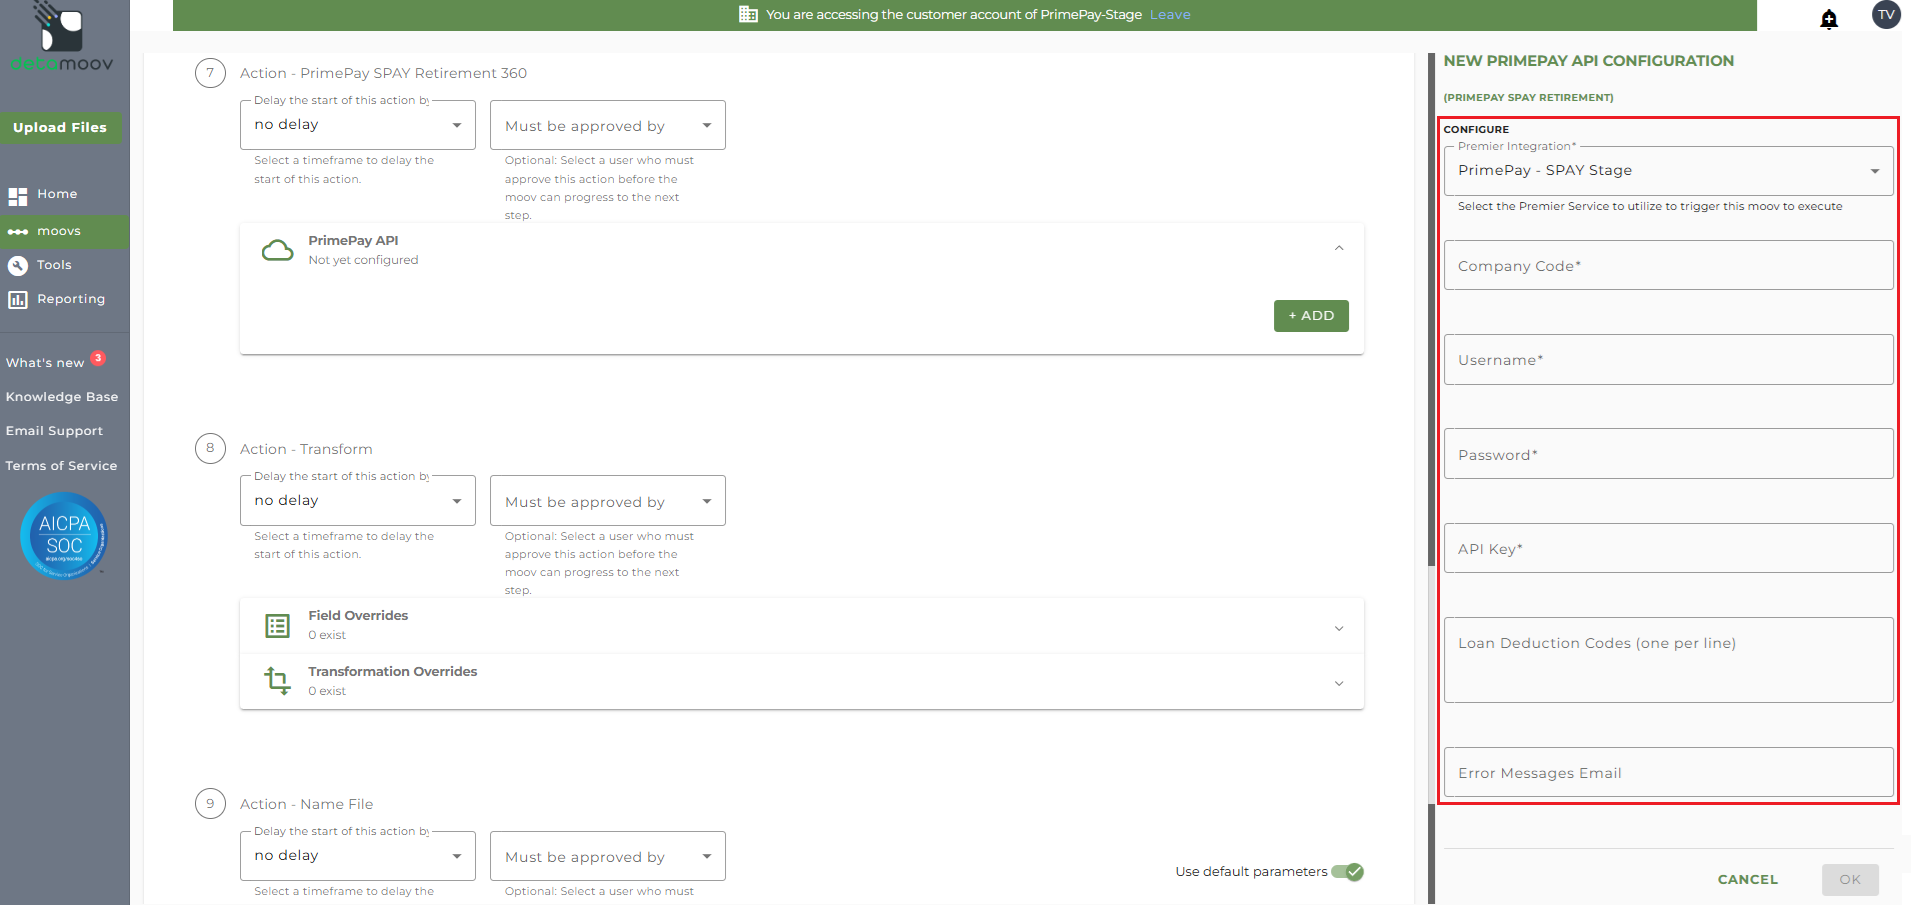Click the 'Action - PrimePay SPAY Retirement 360' heading
Image resolution: width=1911 pixels, height=905 pixels.
coord(383,73)
